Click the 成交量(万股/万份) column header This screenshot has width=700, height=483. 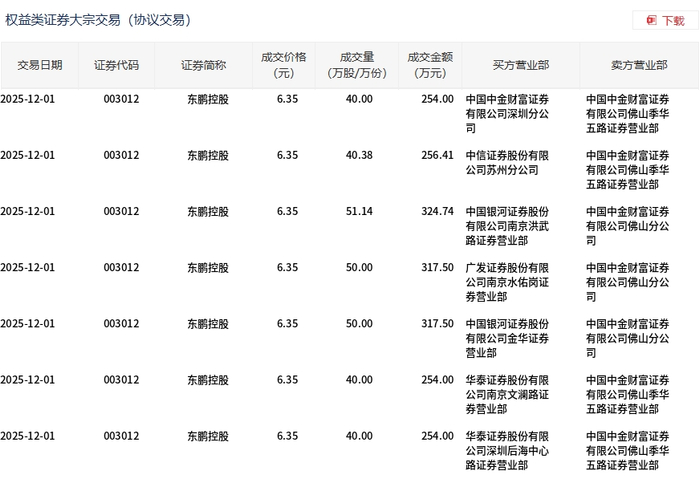click(357, 65)
